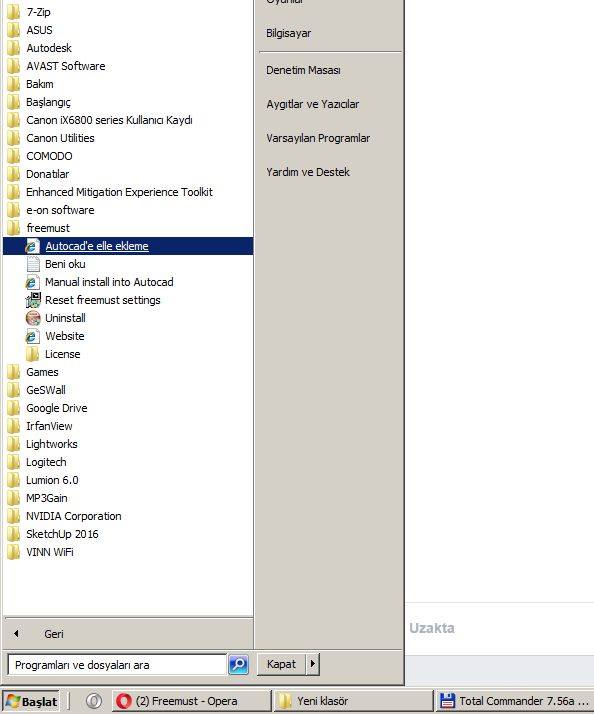594x714 pixels.
Task: Expand the GeSWall folder
Action: coord(46,390)
